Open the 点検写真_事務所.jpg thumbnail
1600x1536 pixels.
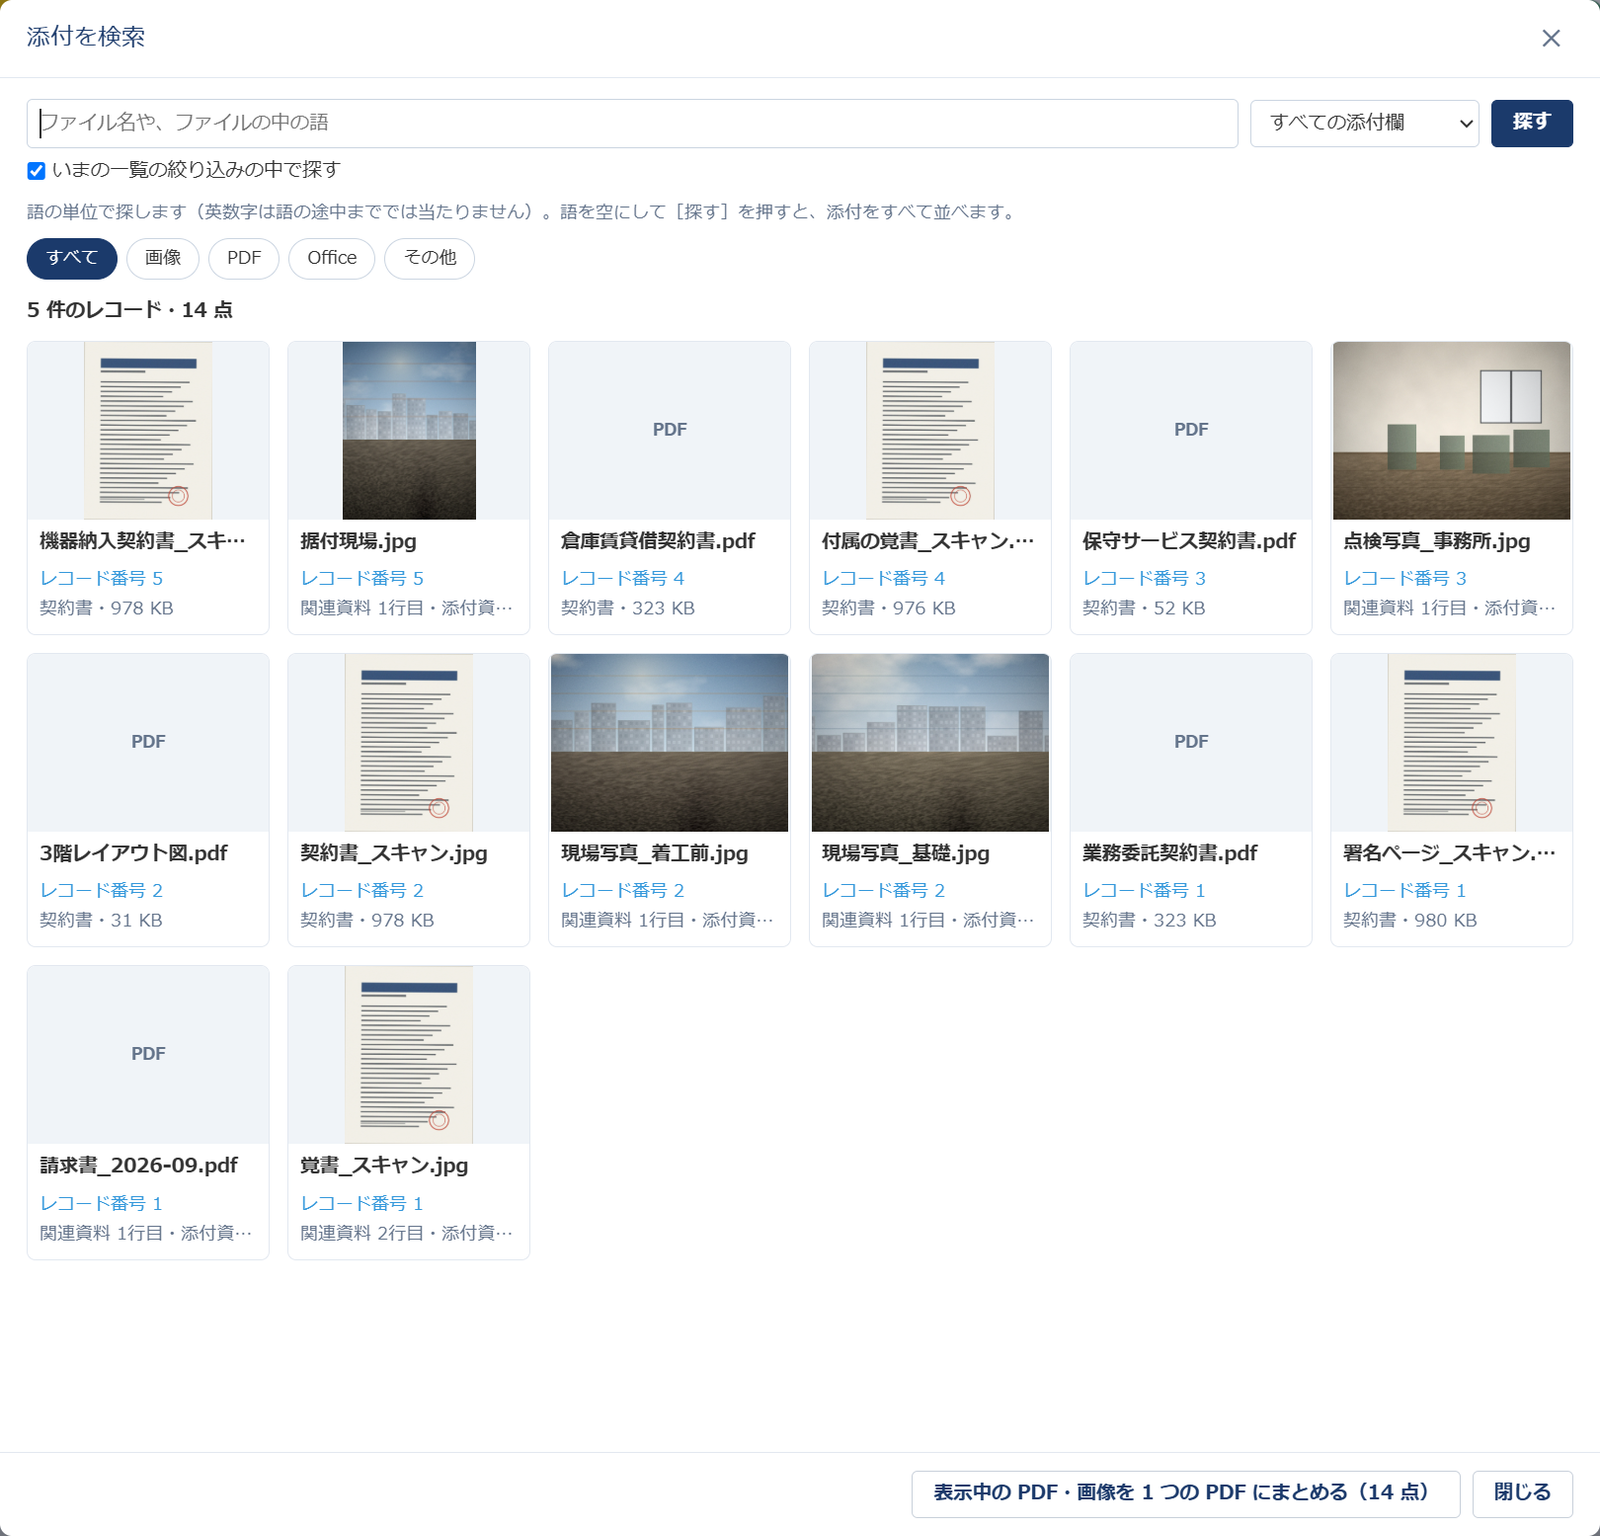pyautogui.click(x=1452, y=430)
